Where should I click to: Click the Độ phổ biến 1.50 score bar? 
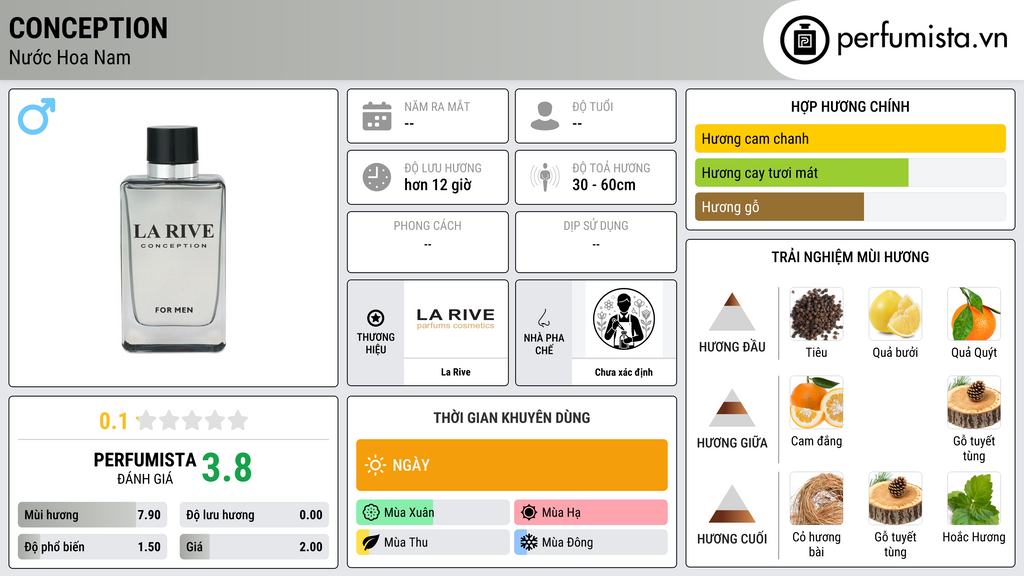point(92,547)
